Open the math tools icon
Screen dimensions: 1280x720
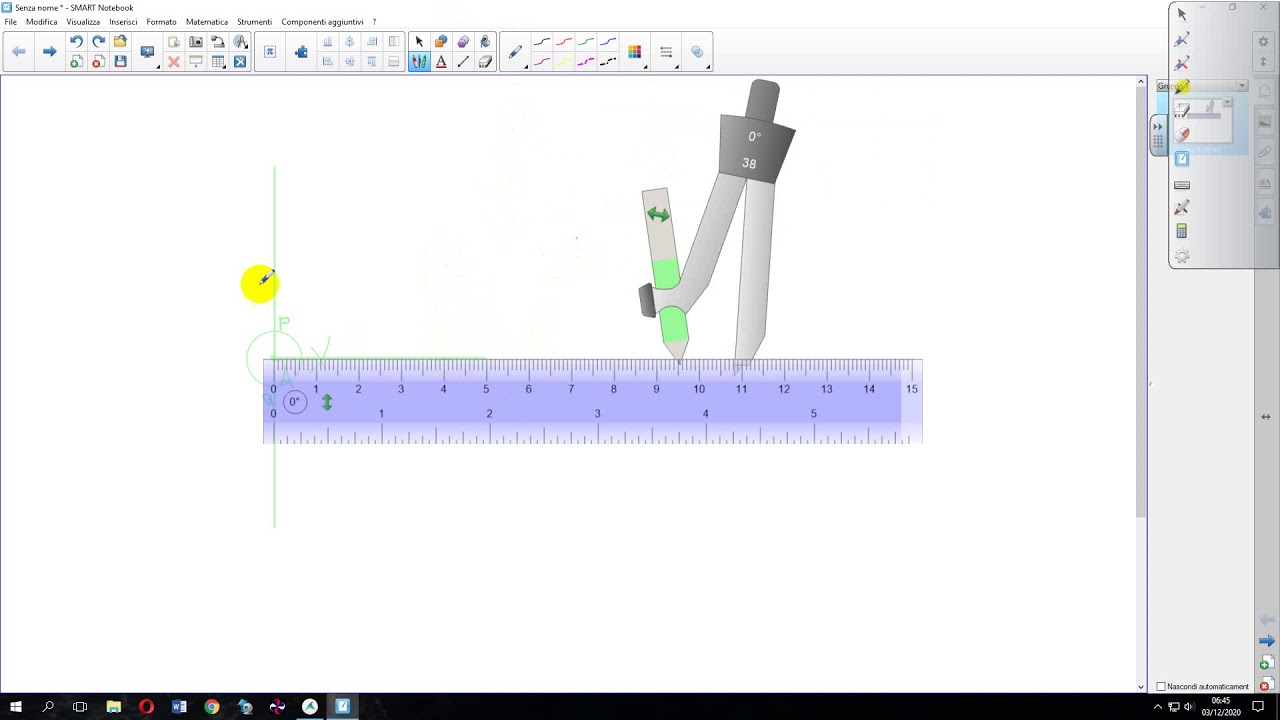pyautogui.click(x=270, y=51)
